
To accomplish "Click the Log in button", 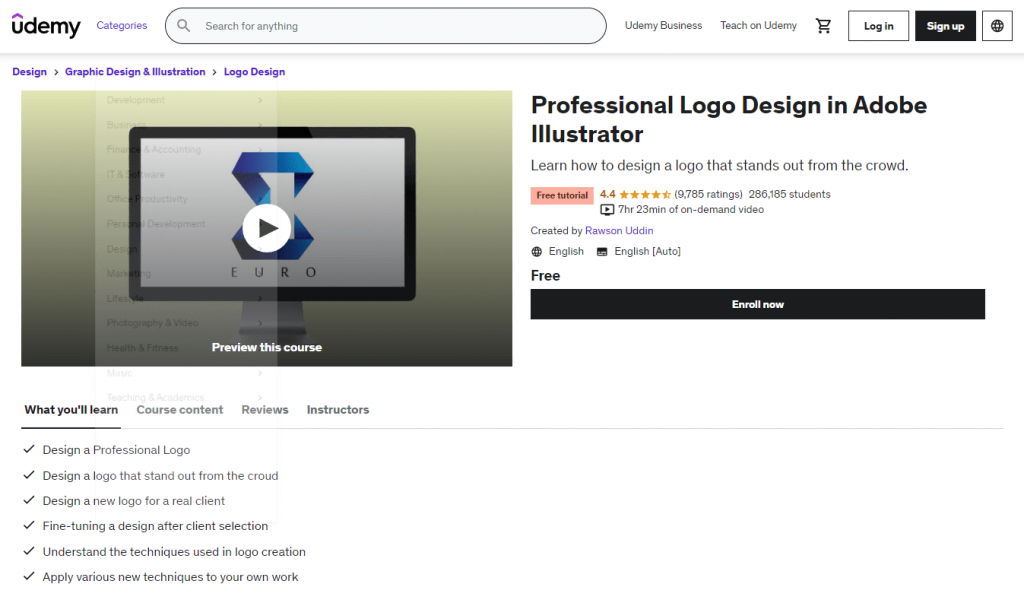I will pos(878,25).
